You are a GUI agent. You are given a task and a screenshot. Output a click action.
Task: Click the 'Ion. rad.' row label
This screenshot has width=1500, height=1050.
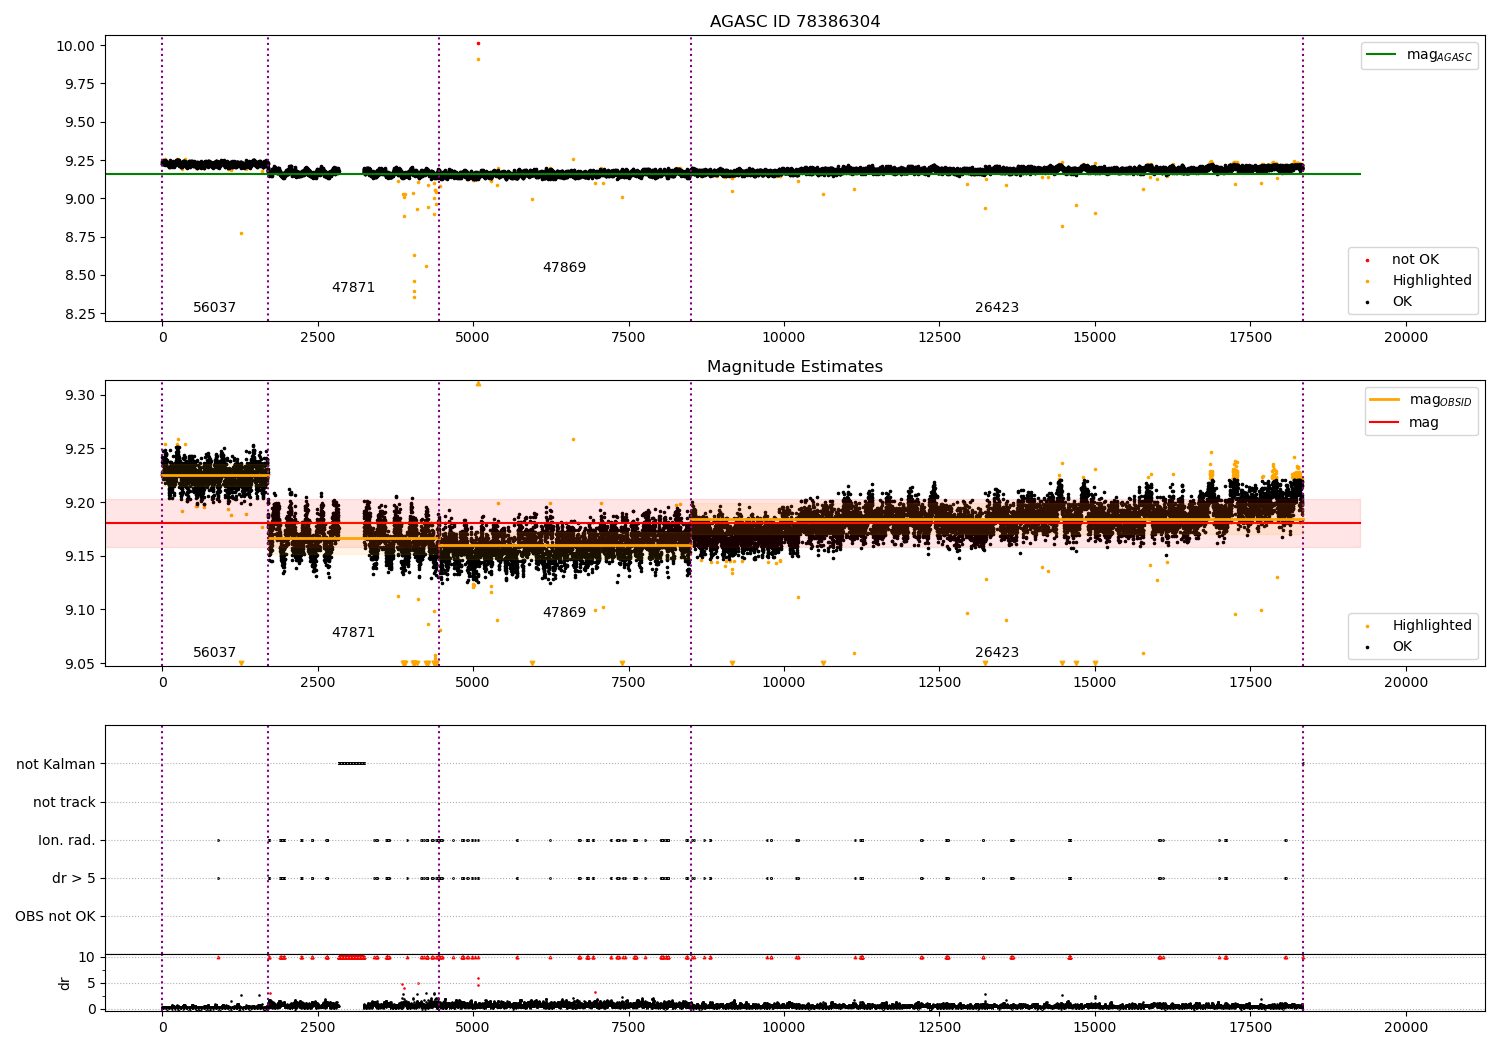click(x=67, y=841)
